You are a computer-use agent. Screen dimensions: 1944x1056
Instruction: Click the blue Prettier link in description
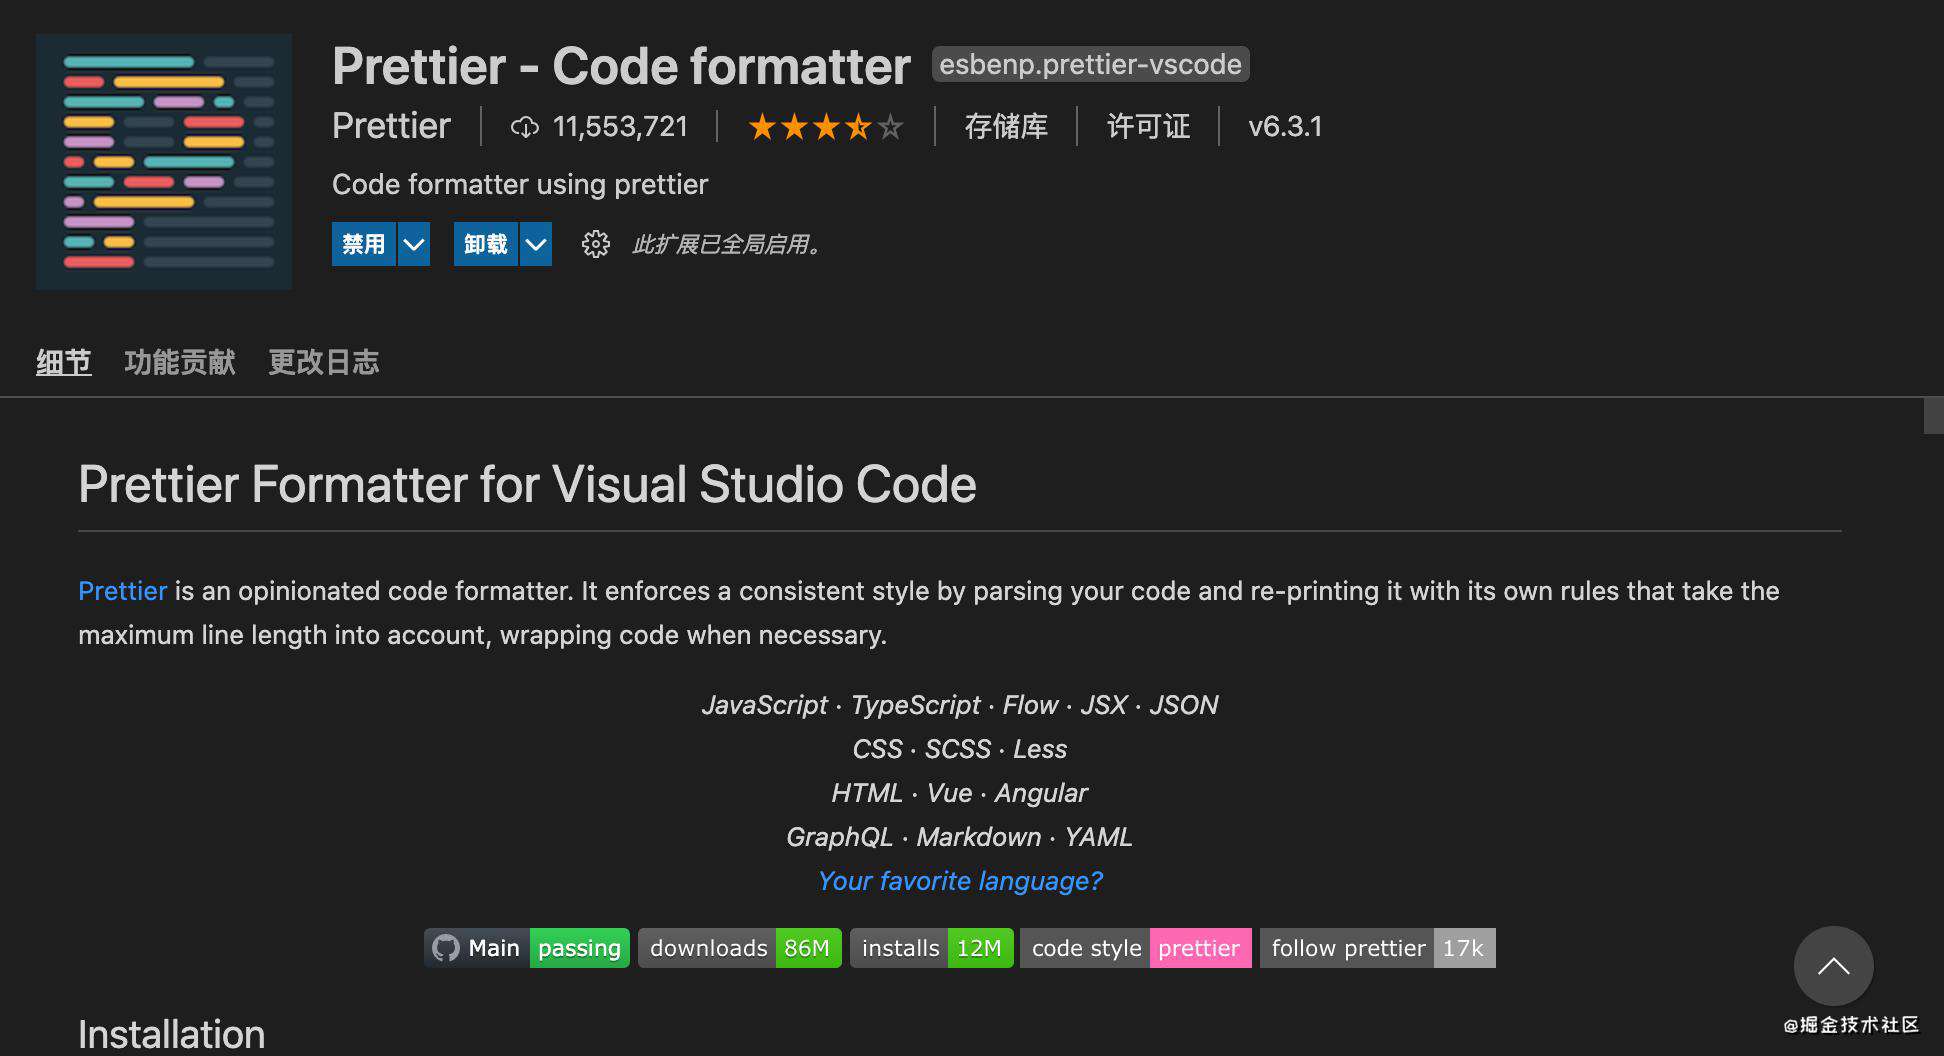click(122, 591)
